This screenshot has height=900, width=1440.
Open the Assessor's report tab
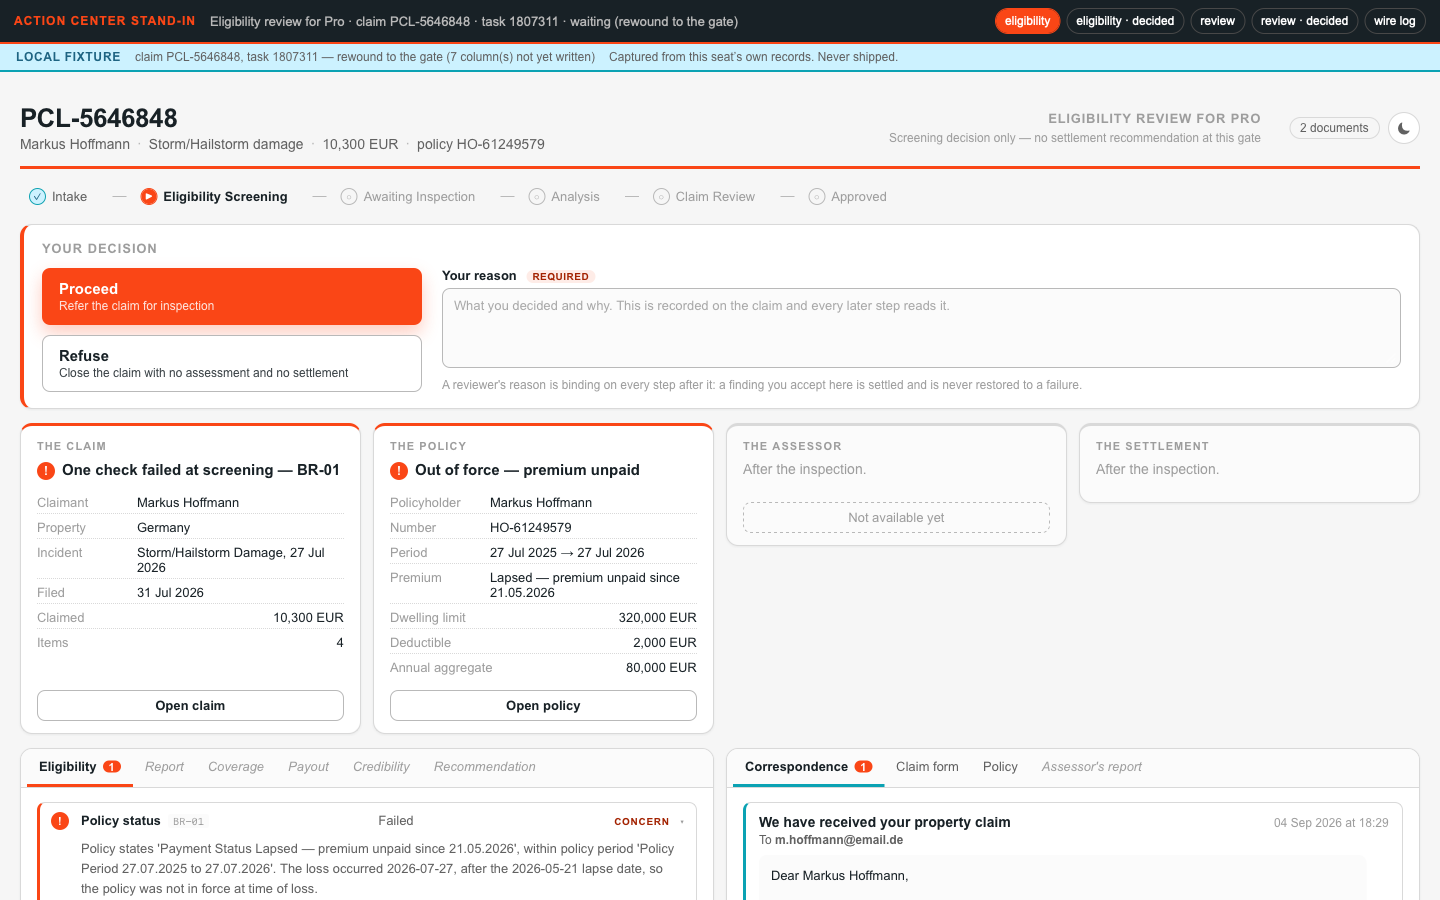pyautogui.click(x=1091, y=767)
